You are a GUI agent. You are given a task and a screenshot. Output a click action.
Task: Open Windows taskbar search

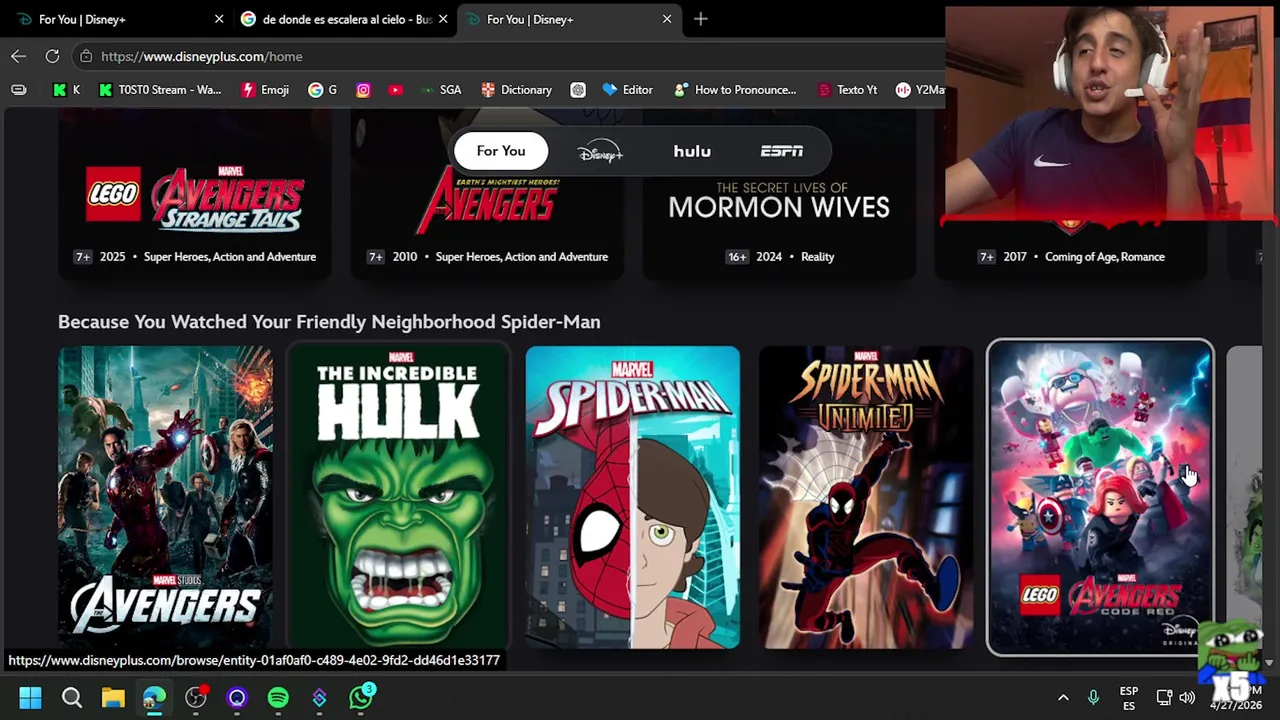pos(72,697)
